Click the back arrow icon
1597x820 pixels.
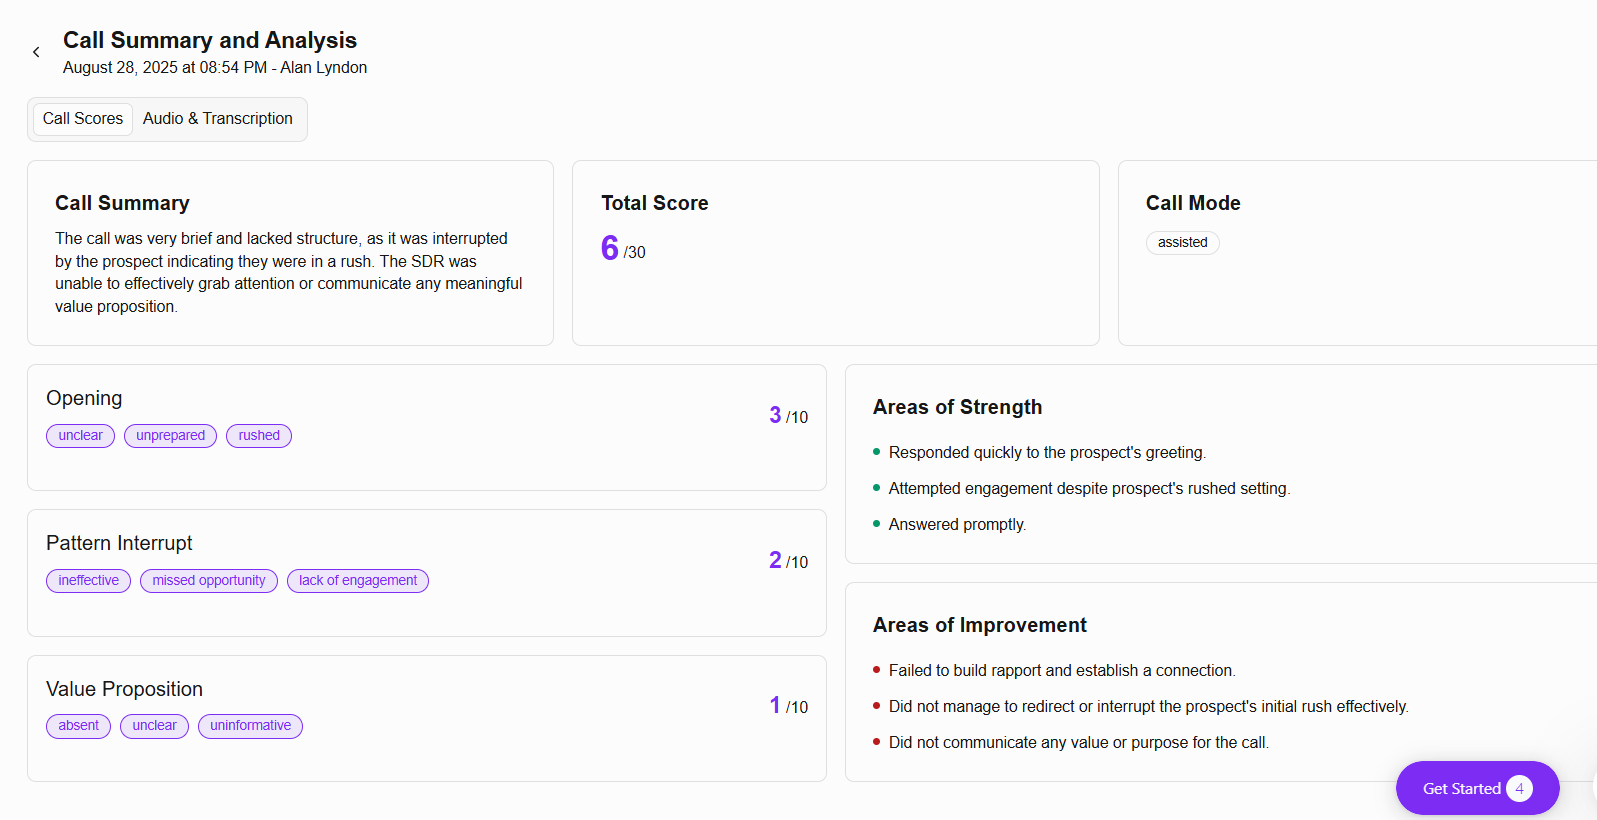pos(36,52)
